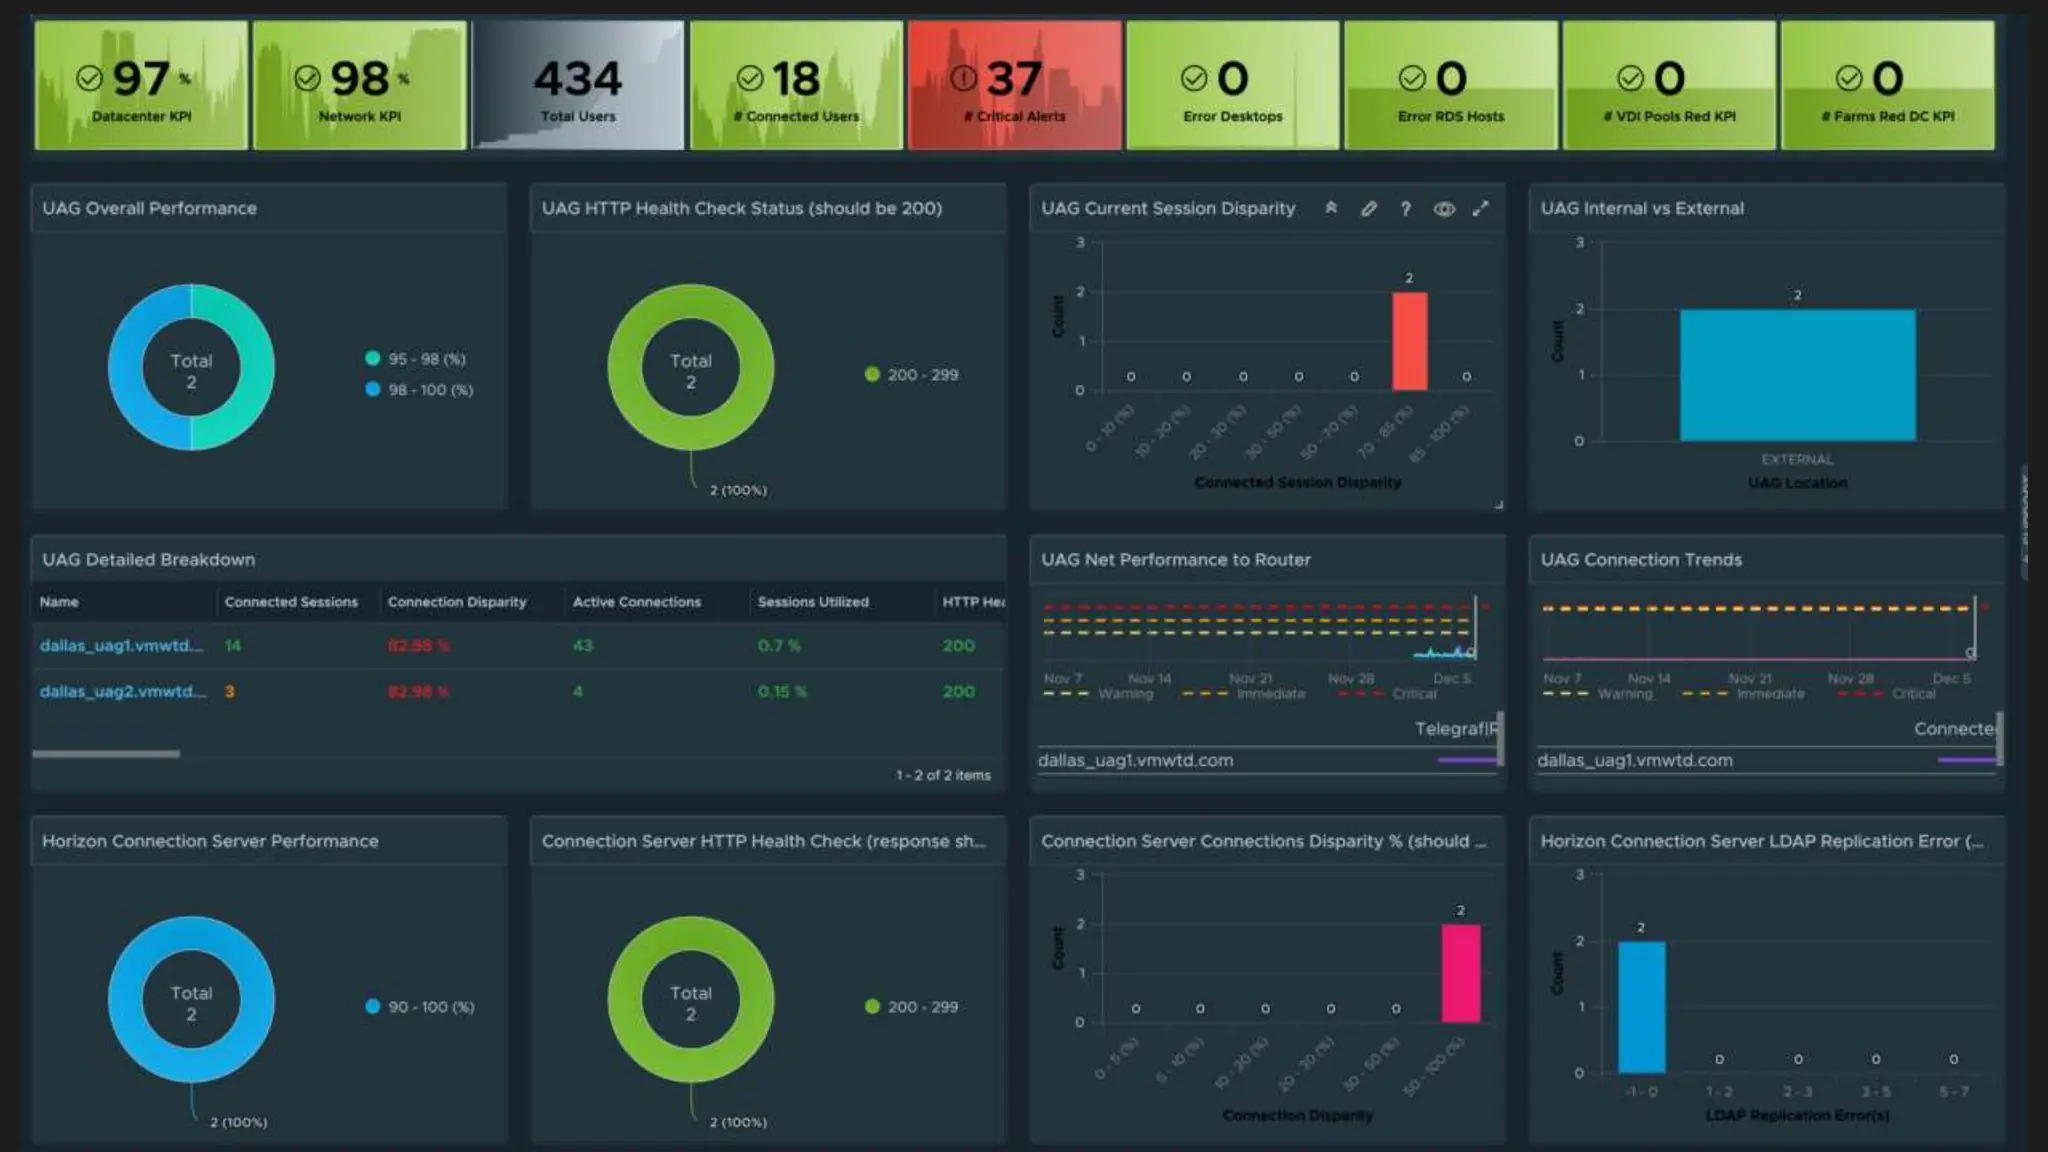The image size is (2048, 1152).
Task: Click the Connected Users checkmark icon
Action: pyautogui.click(x=749, y=78)
